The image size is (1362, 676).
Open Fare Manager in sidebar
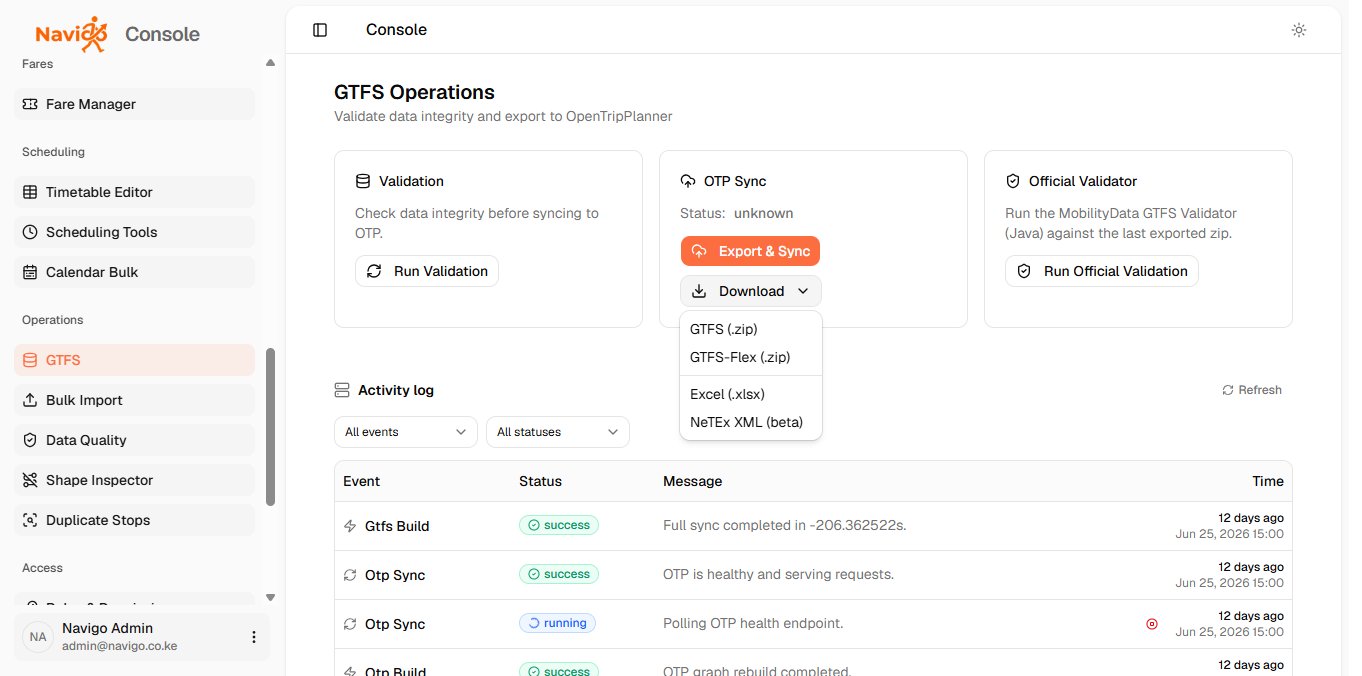134,104
